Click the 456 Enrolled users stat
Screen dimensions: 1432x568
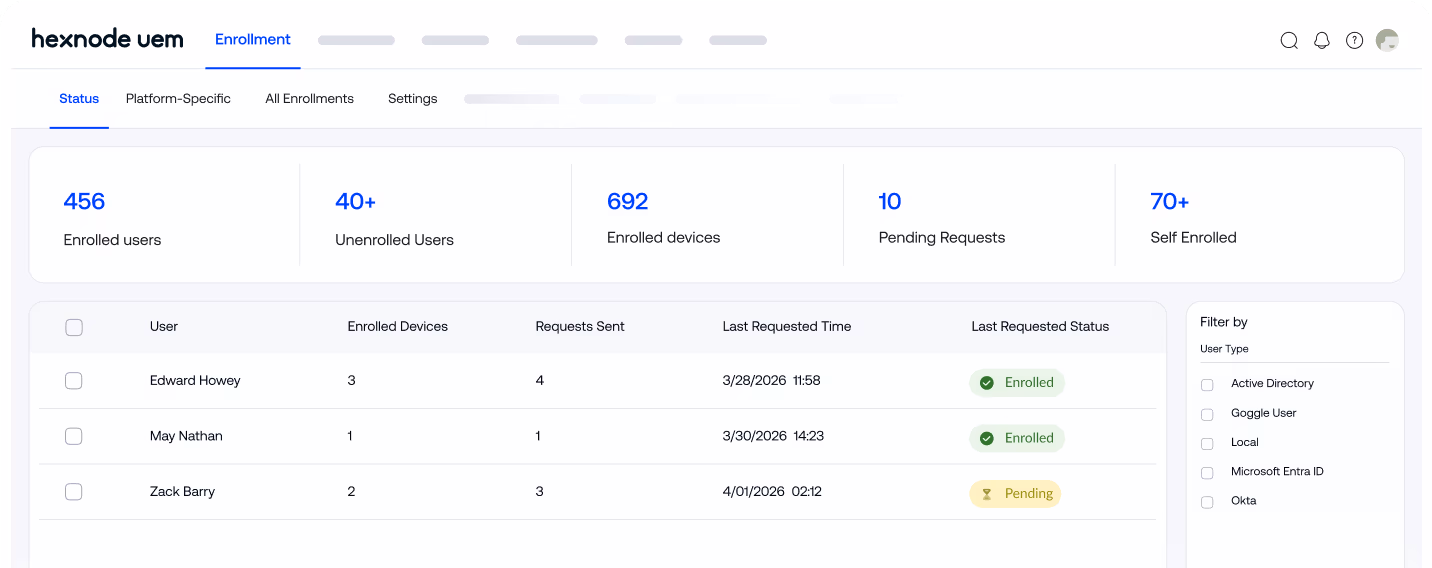(112, 218)
